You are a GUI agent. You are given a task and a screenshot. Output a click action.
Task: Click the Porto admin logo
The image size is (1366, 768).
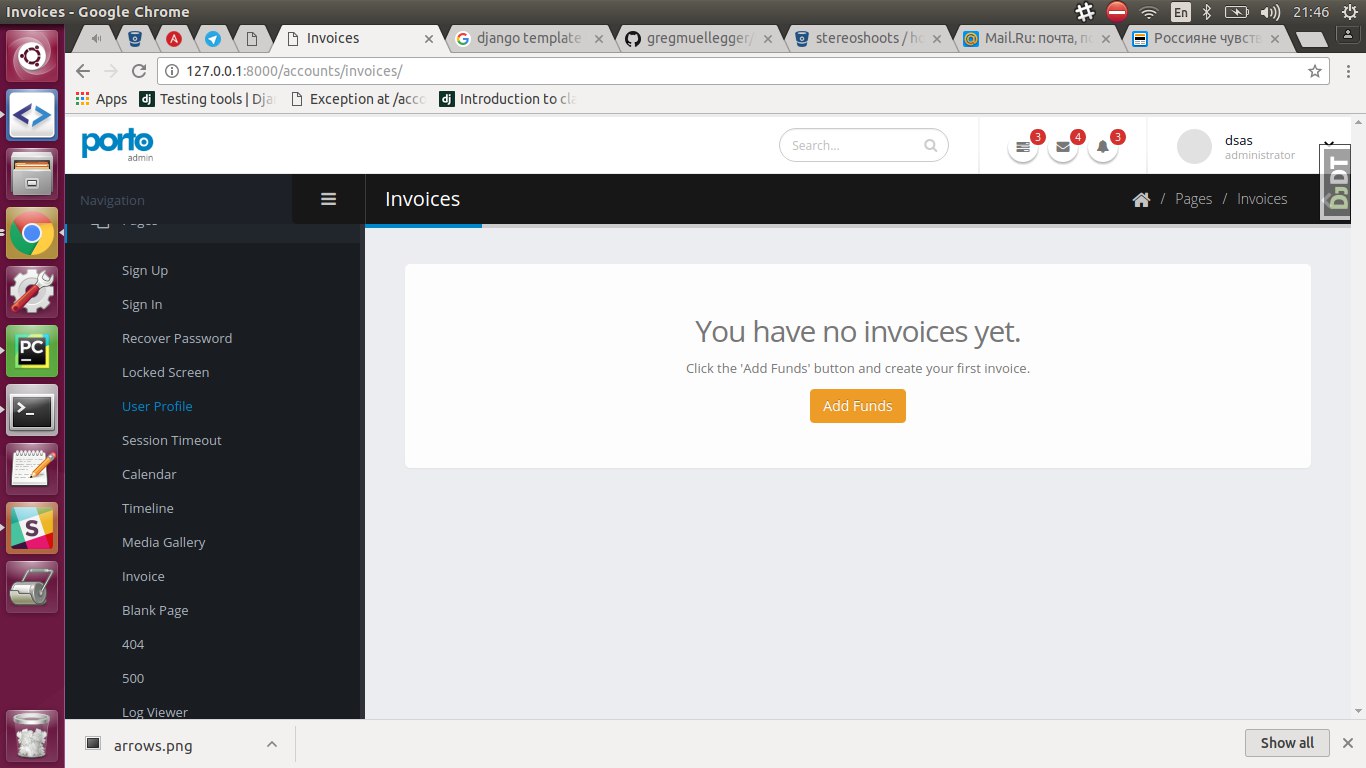117,144
